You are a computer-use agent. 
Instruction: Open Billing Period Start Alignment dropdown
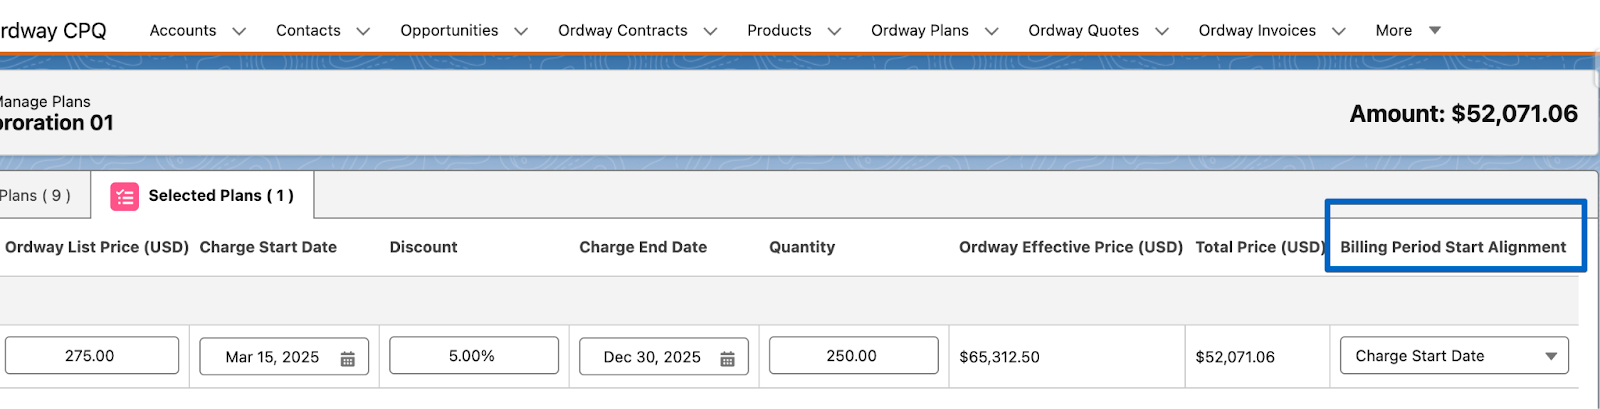(x=1454, y=356)
